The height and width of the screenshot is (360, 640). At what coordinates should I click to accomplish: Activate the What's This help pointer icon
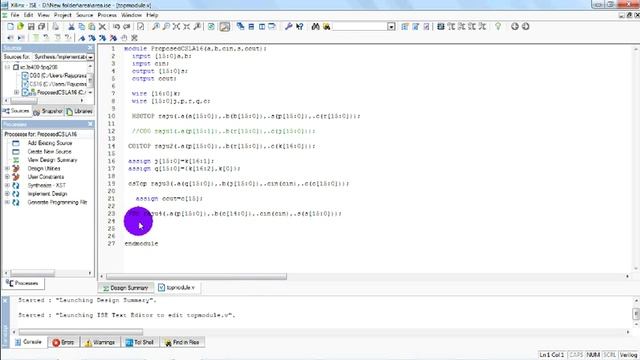click(x=300, y=27)
